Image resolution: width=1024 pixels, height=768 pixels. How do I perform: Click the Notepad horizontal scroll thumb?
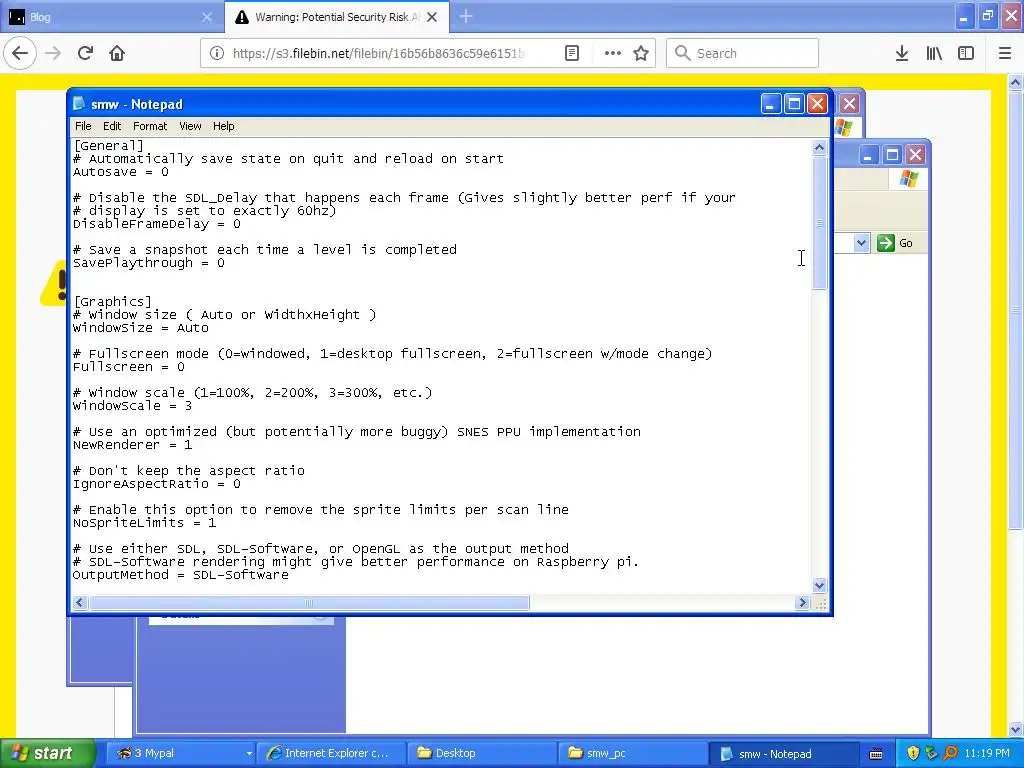tap(309, 603)
